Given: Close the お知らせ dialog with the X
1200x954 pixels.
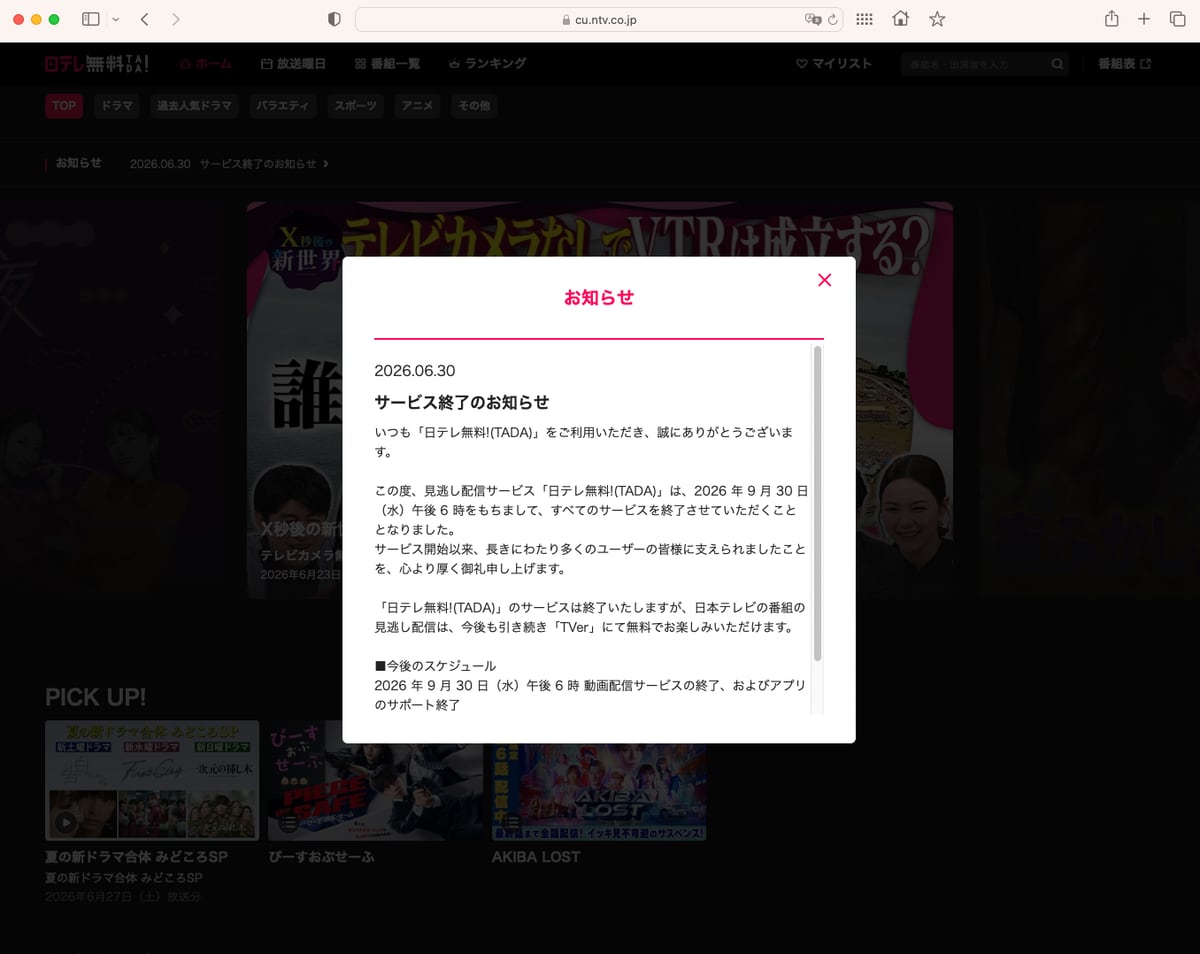Looking at the screenshot, I should (x=824, y=280).
